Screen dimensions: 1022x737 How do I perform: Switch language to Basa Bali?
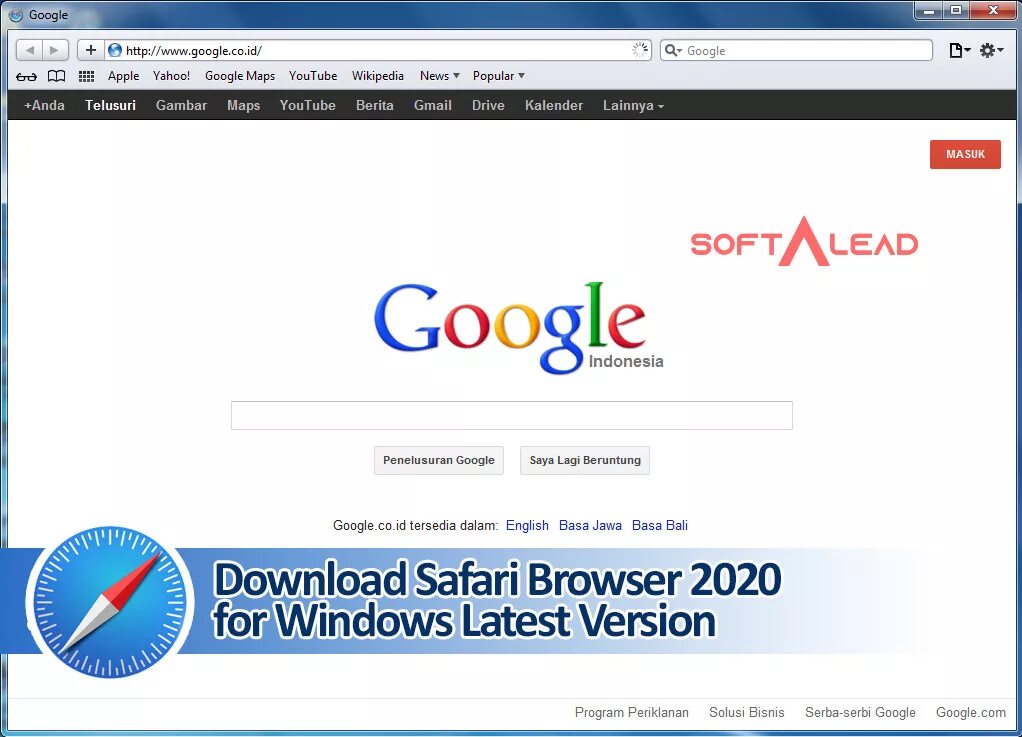tap(660, 525)
